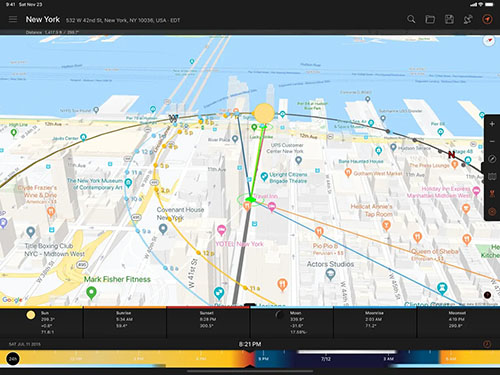Tap the Mark Fisher Fitness pin
Image resolution: width=500 pixels, height=375 pixels.
[91, 293]
